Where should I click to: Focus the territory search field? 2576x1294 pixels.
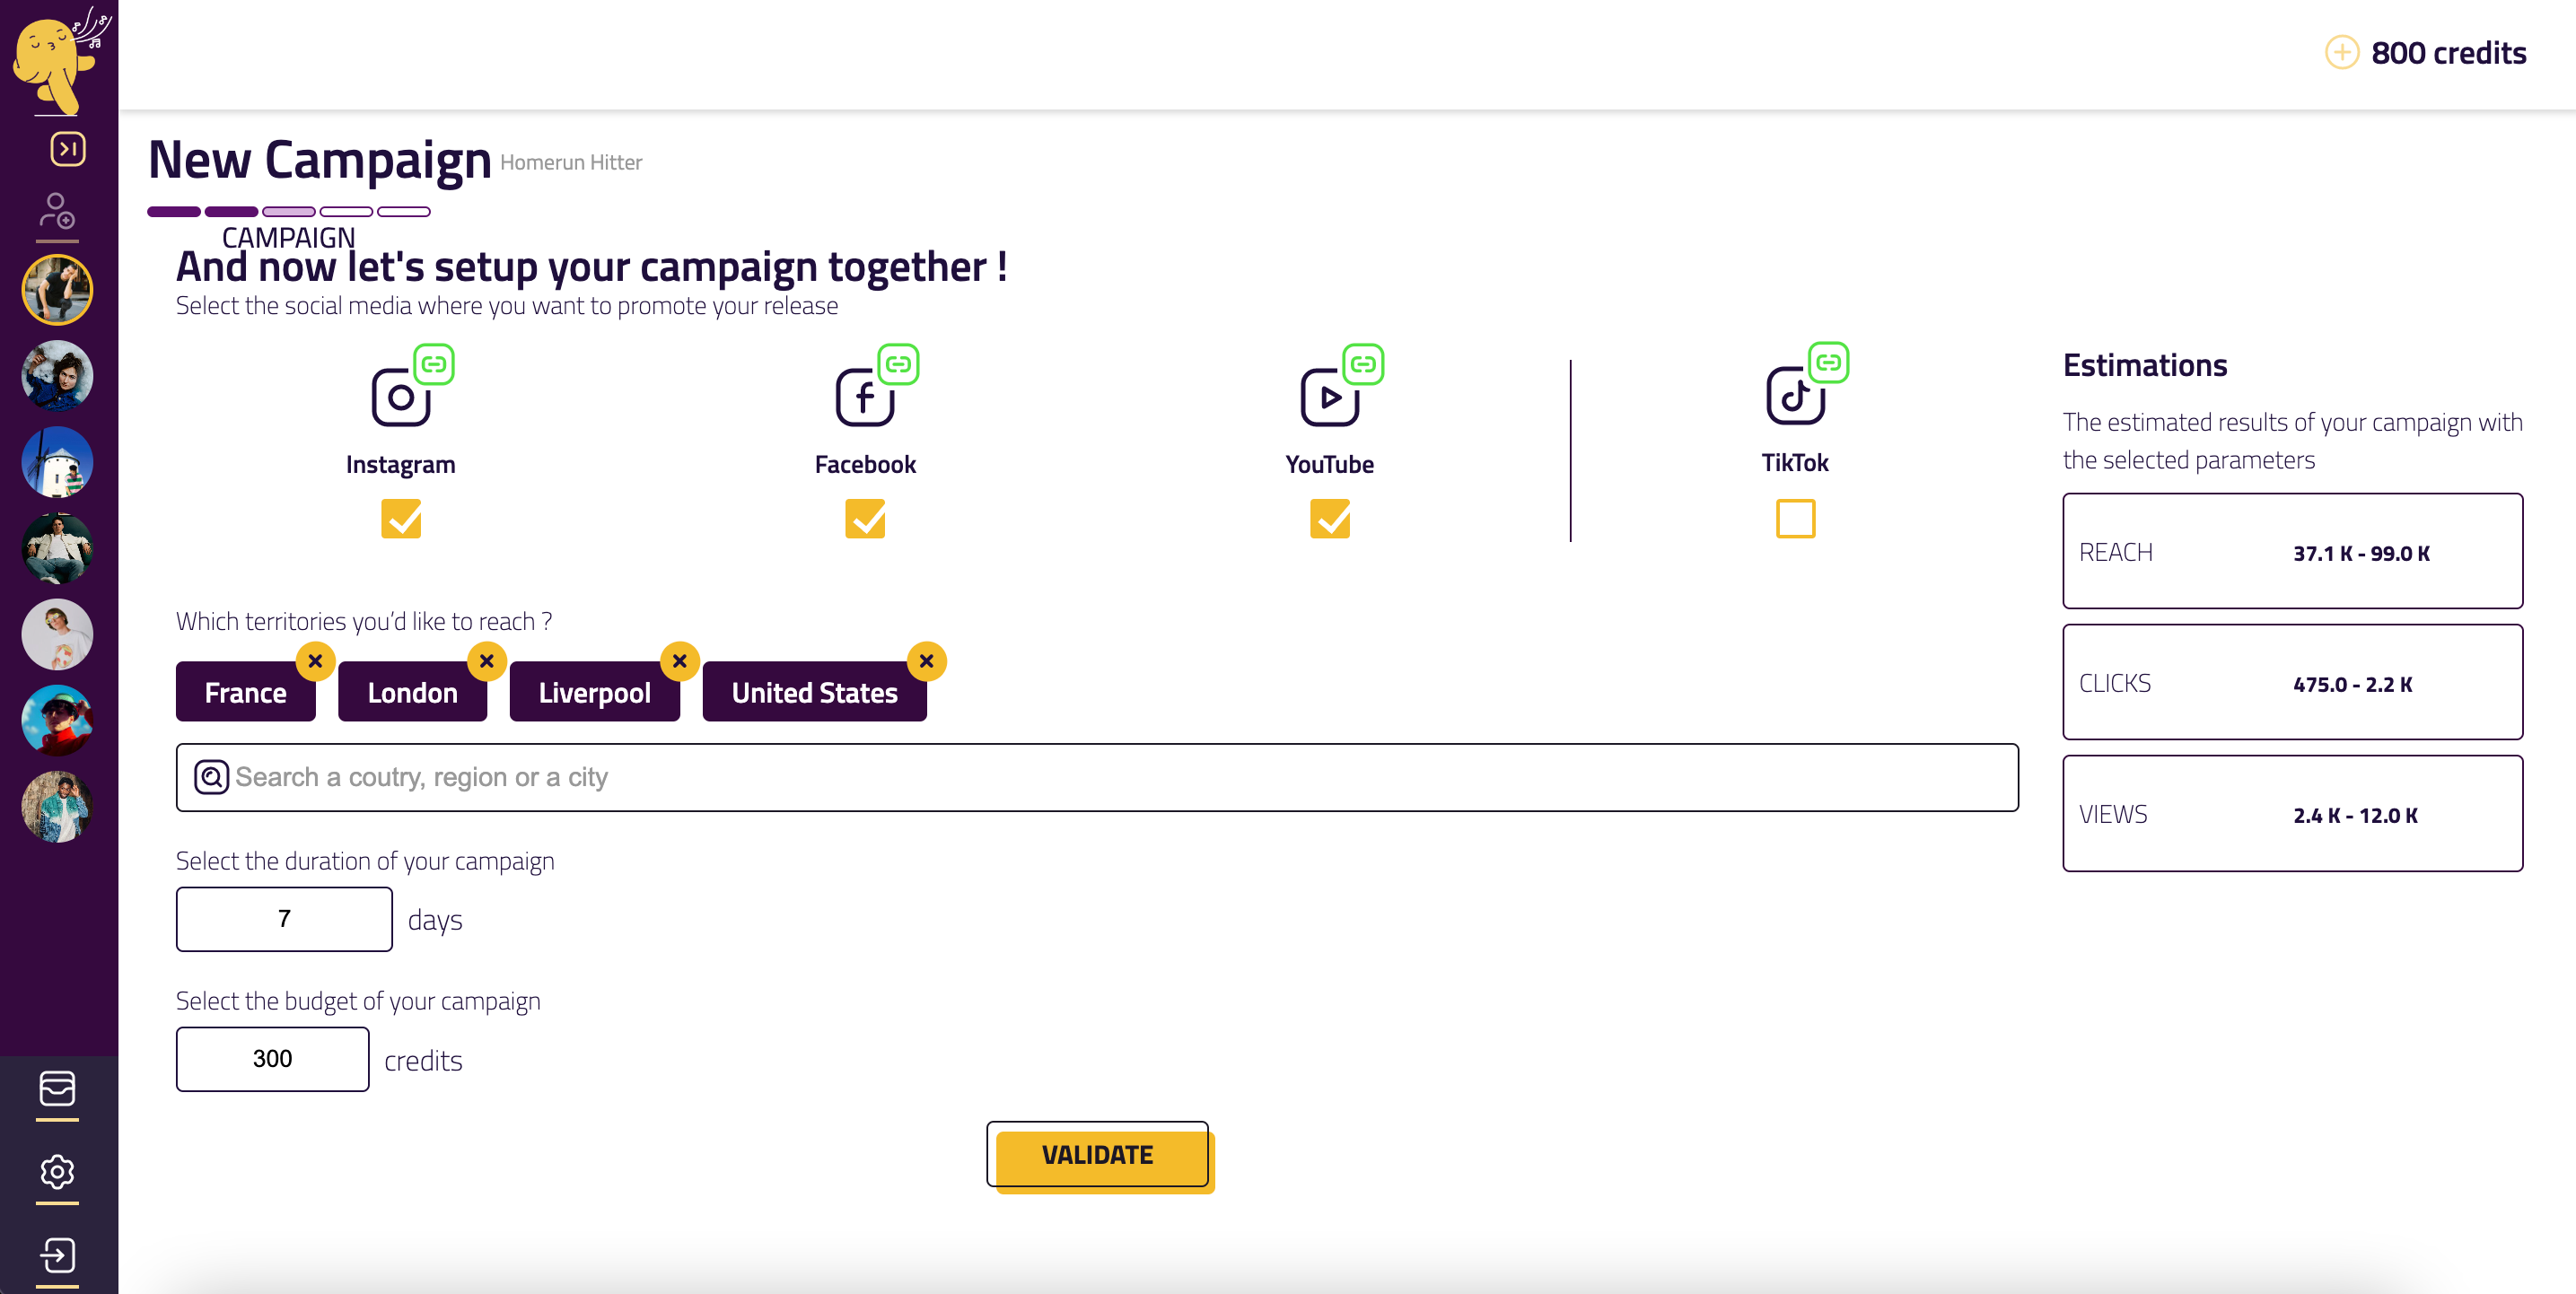click(1097, 777)
